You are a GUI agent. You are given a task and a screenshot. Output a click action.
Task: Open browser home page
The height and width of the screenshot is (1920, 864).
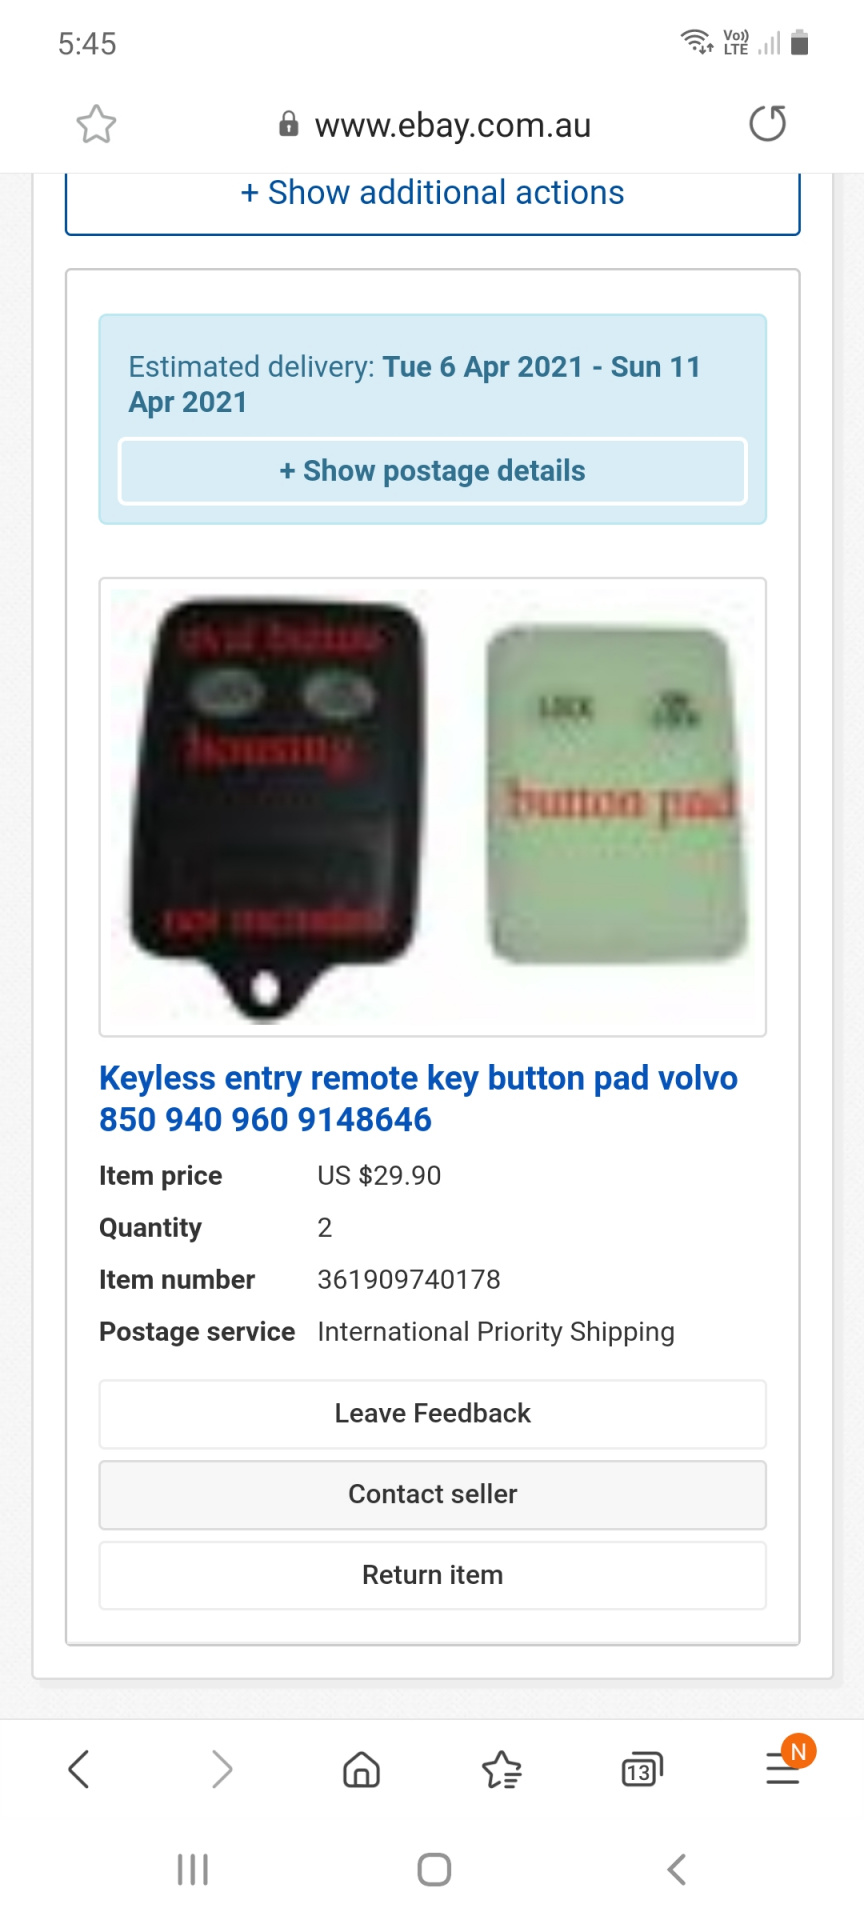point(361,1769)
